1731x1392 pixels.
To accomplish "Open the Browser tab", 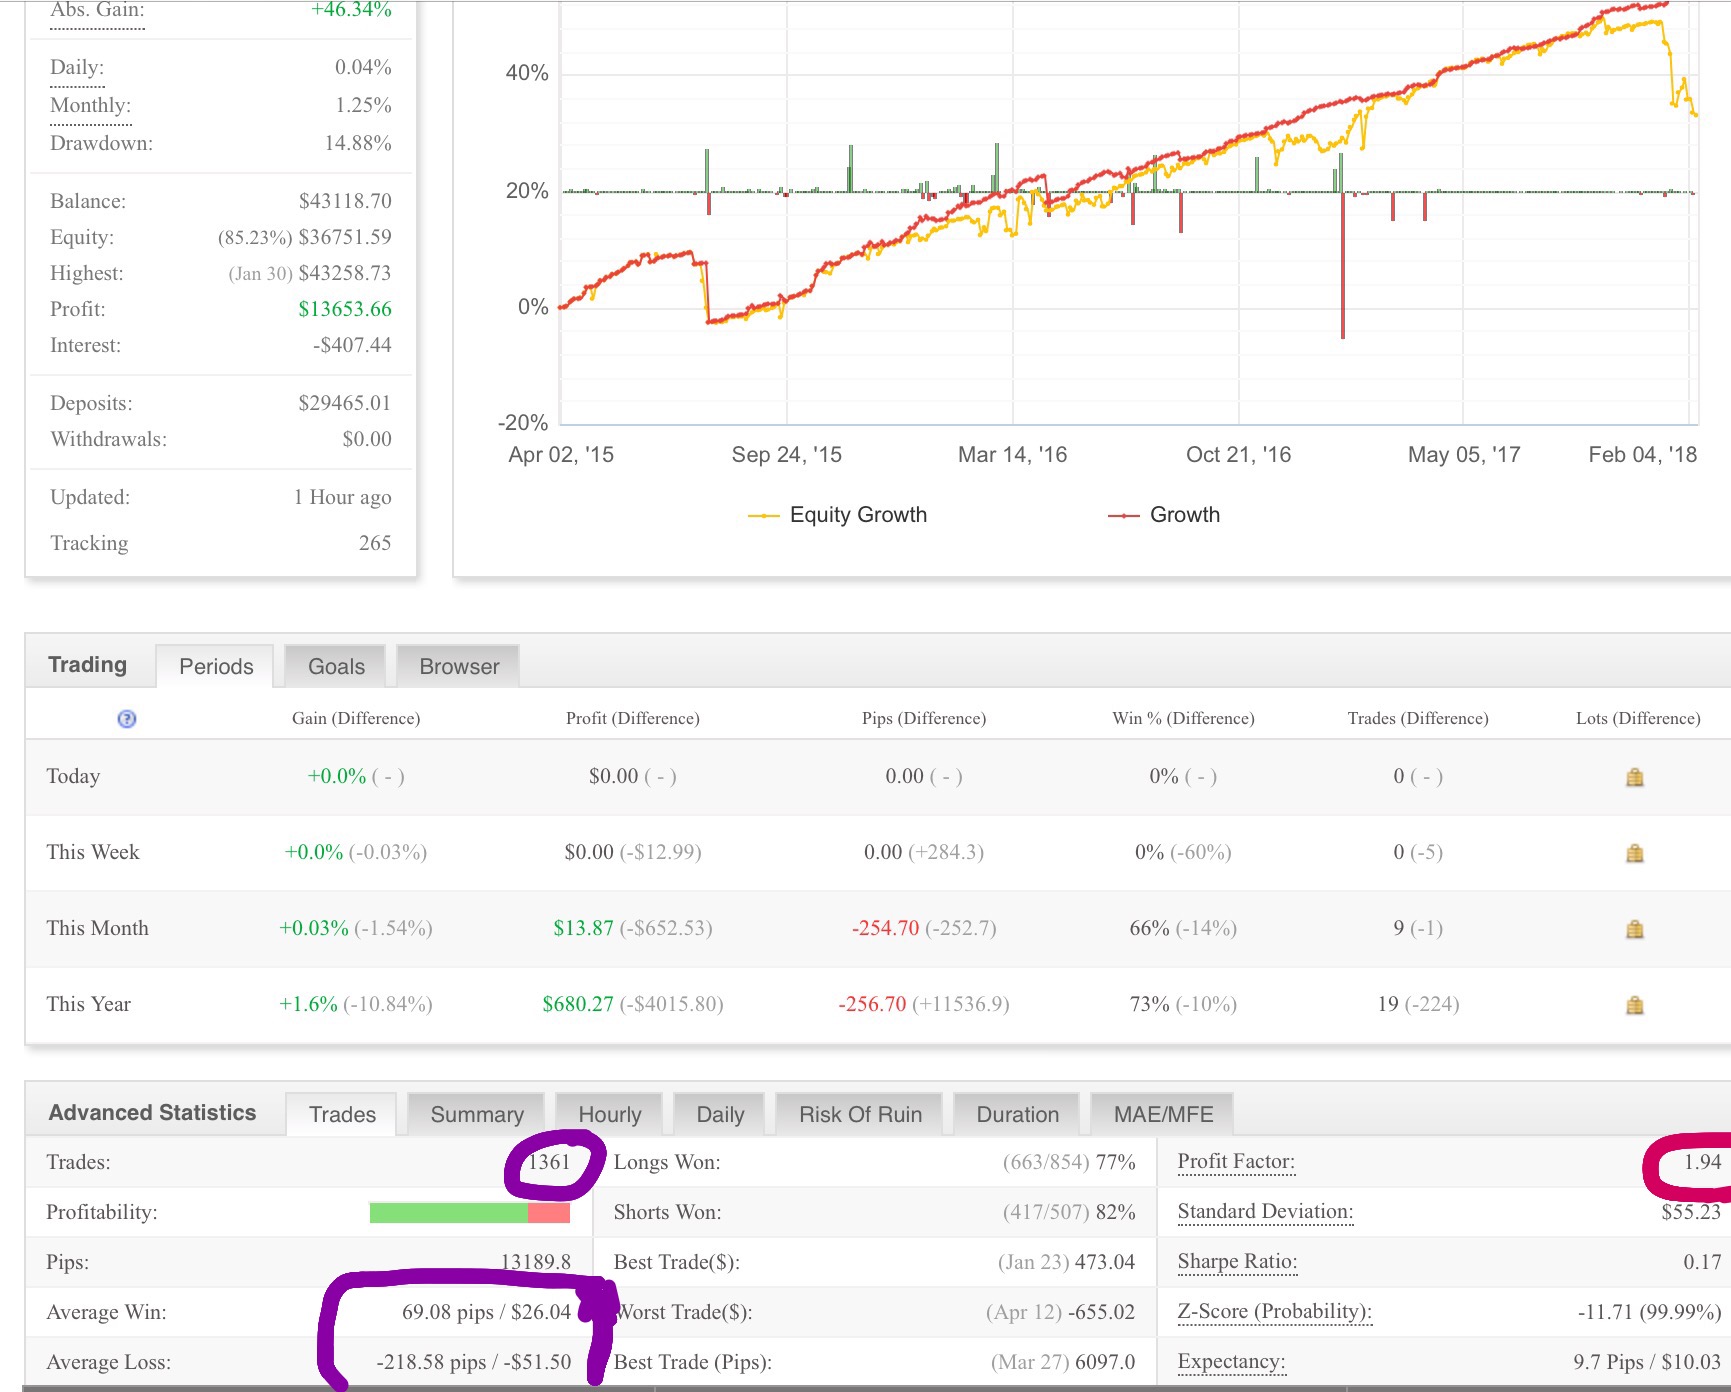I will pyautogui.click(x=459, y=667).
